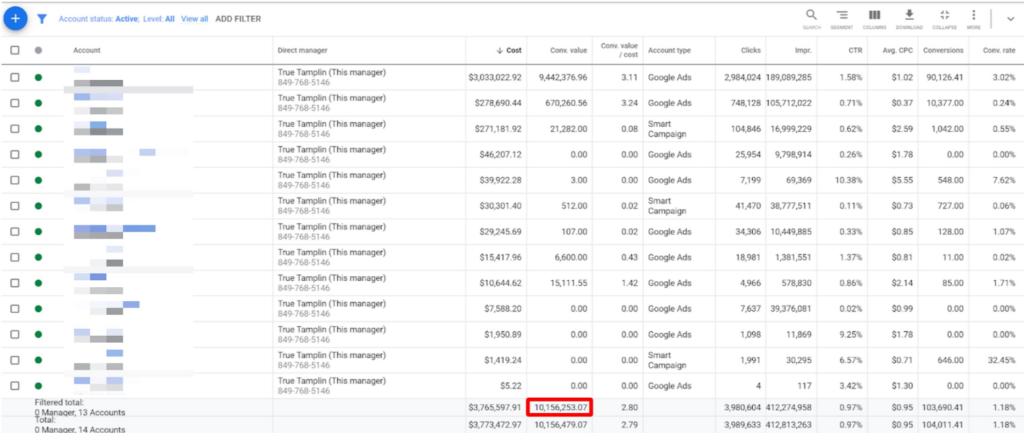
Task: Check the $10,644.62 cost account row
Action: (15, 283)
